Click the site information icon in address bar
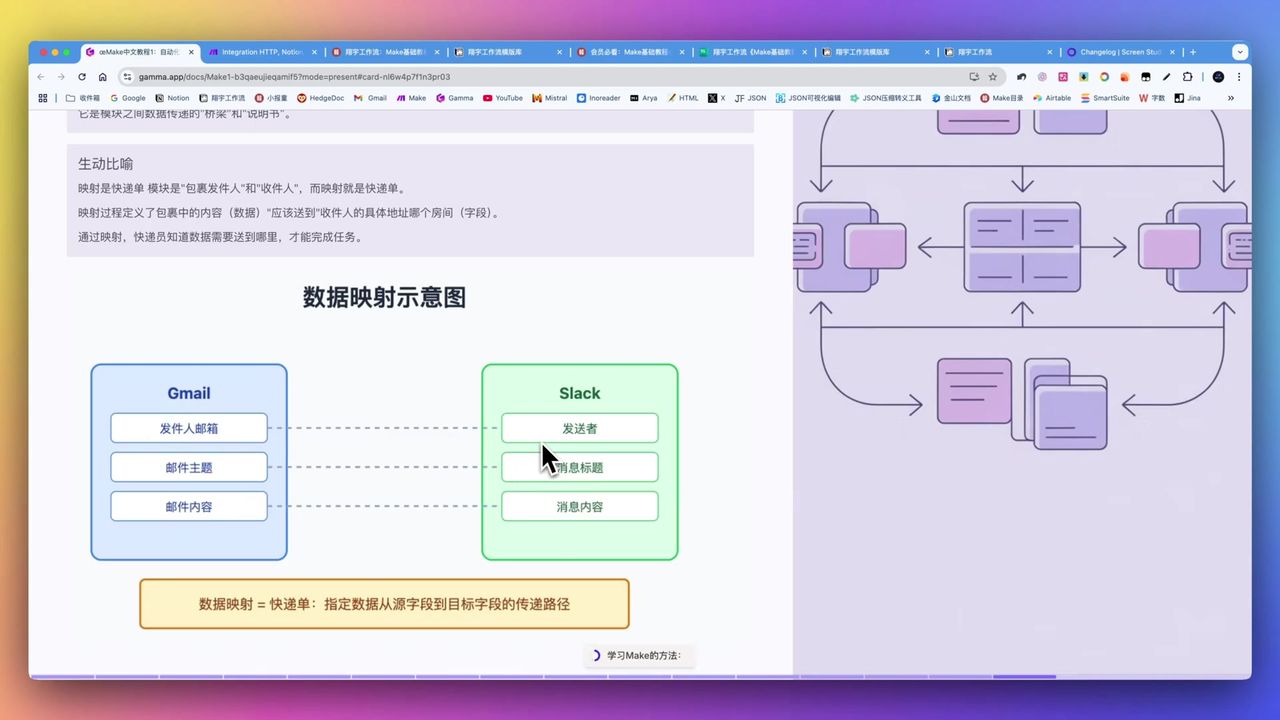This screenshot has height=720, width=1280. point(127,77)
